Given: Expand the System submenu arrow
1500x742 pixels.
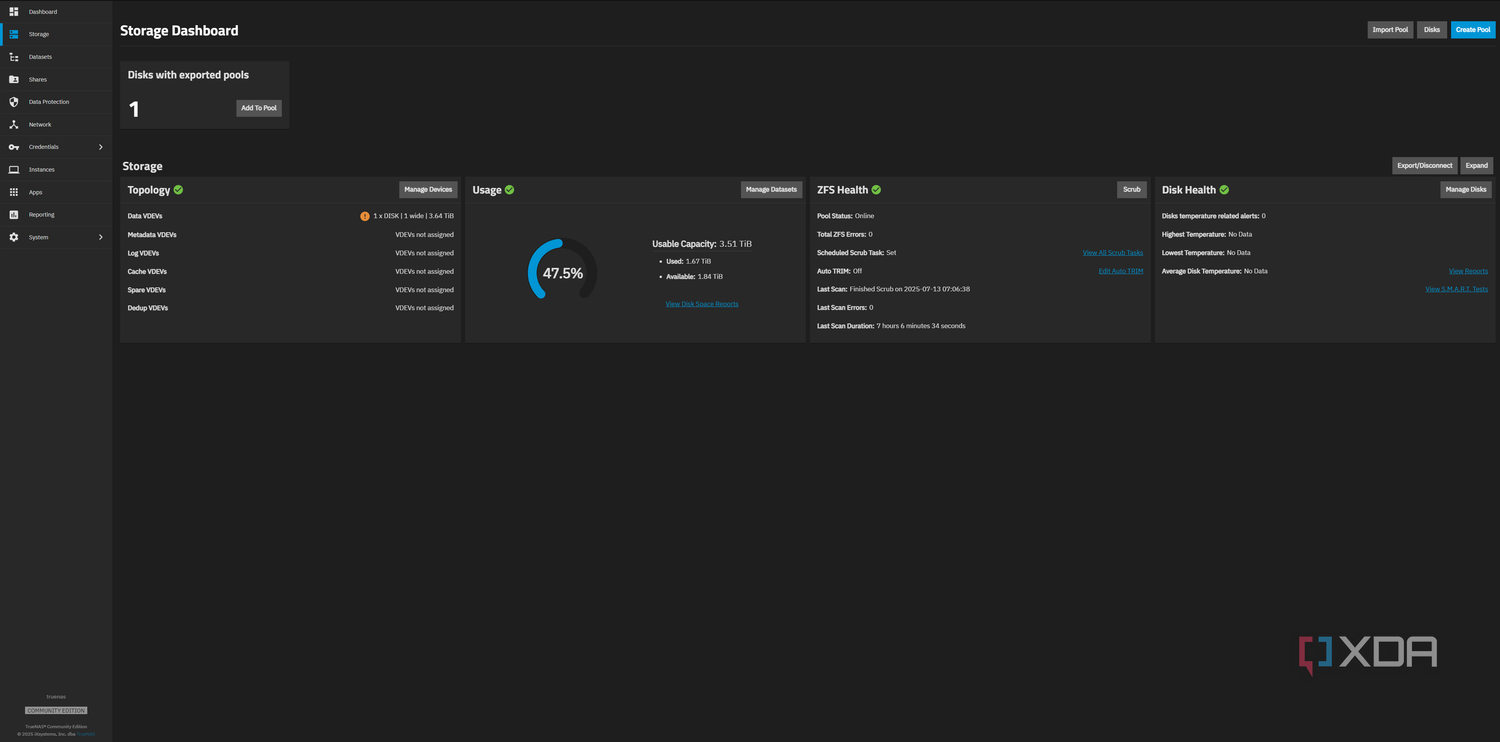Looking at the screenshot, I should [101, 237].
